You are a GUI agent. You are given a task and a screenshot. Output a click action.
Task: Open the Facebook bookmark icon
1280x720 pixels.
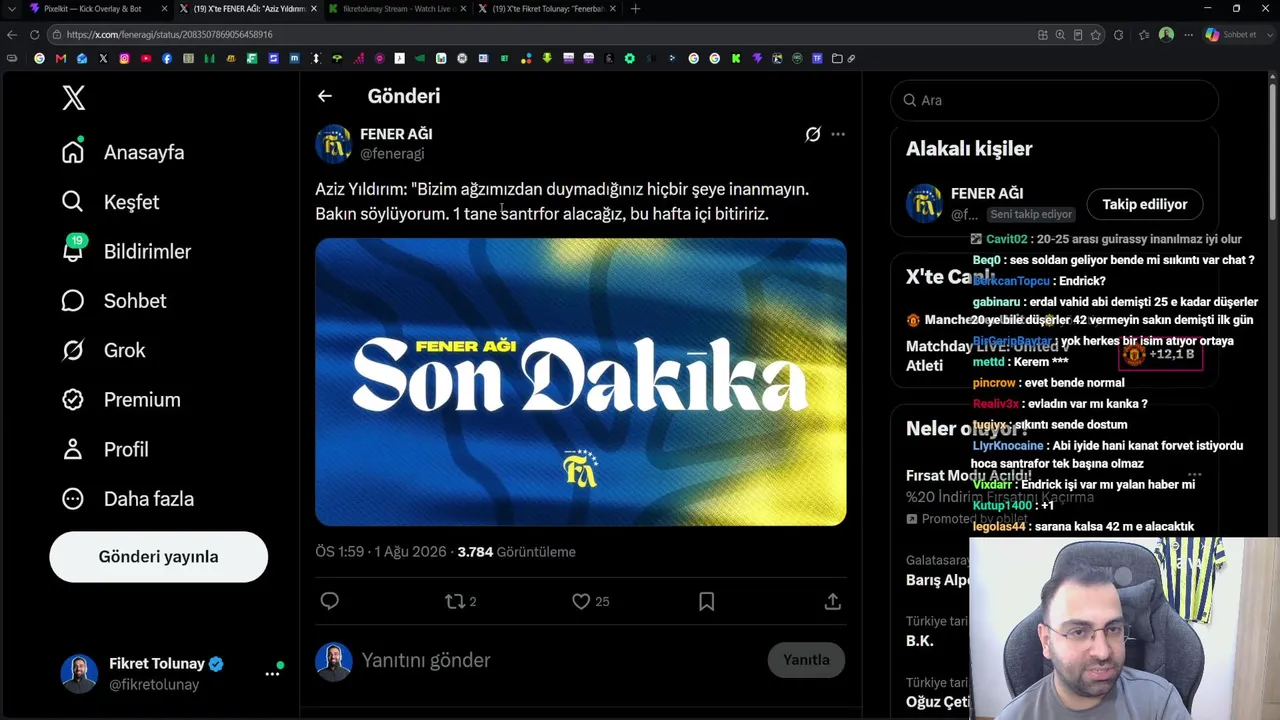click(x=166, y=59)
